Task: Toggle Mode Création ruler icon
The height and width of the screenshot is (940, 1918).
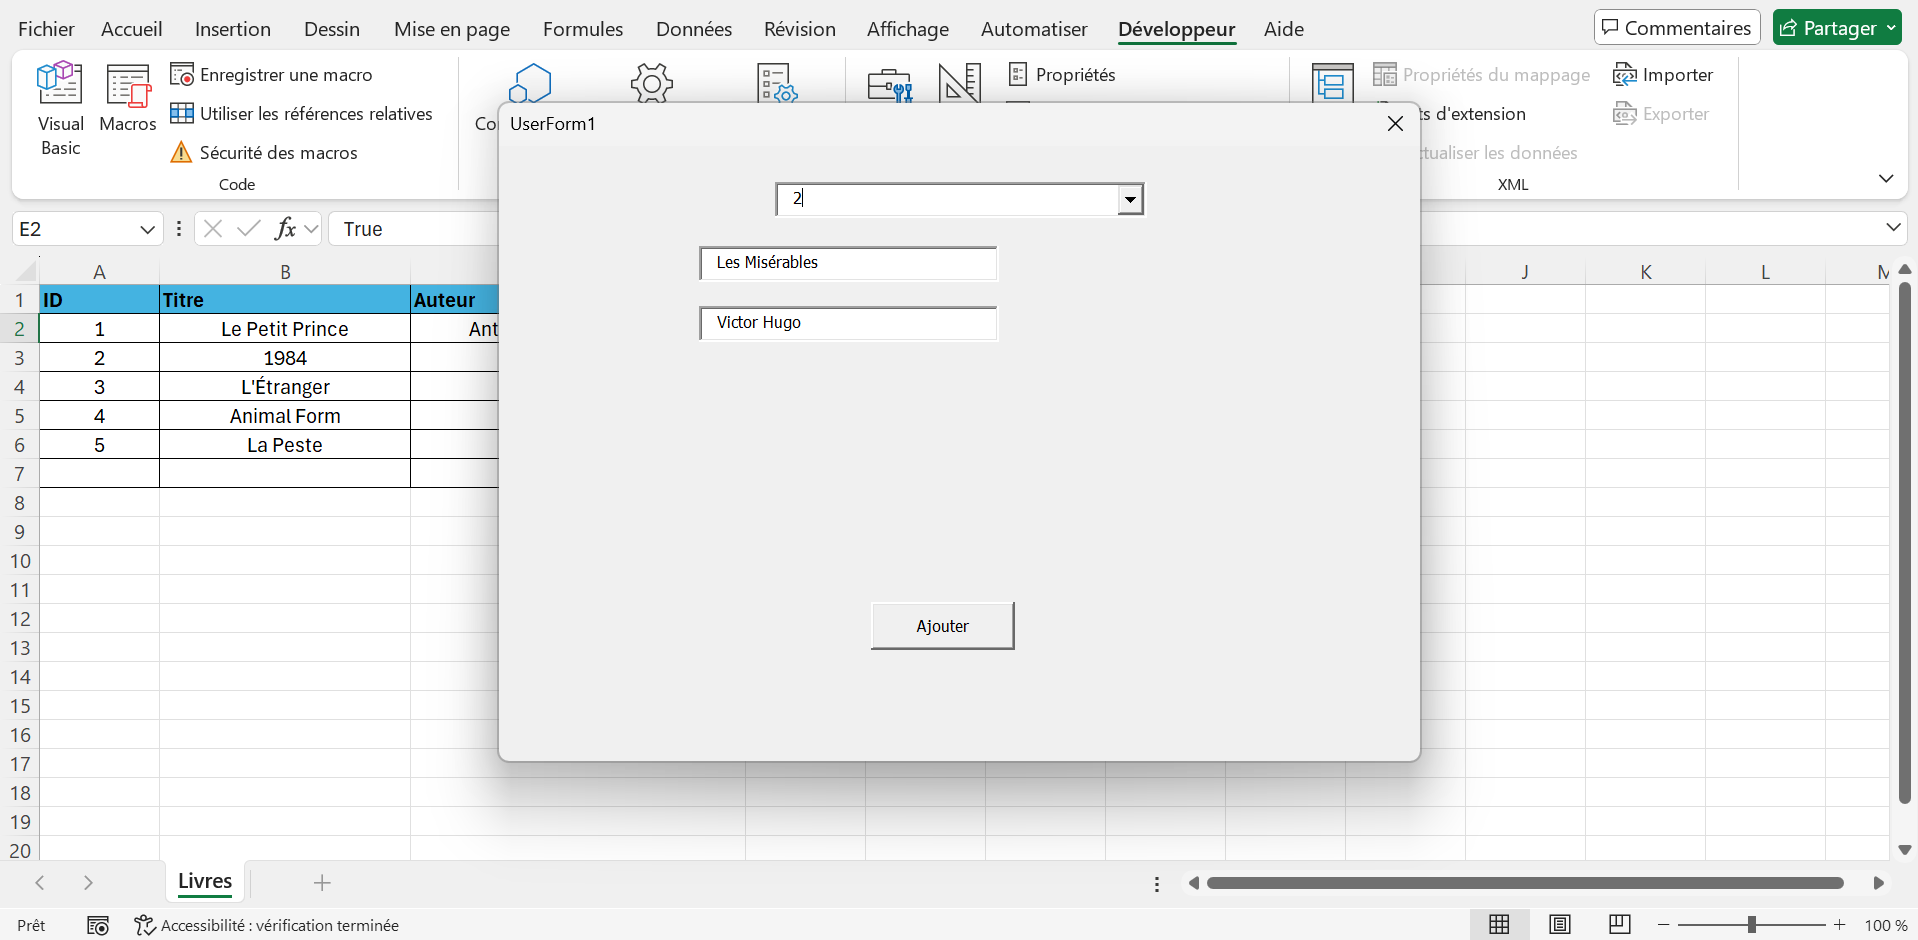Action: click(960, 82)
